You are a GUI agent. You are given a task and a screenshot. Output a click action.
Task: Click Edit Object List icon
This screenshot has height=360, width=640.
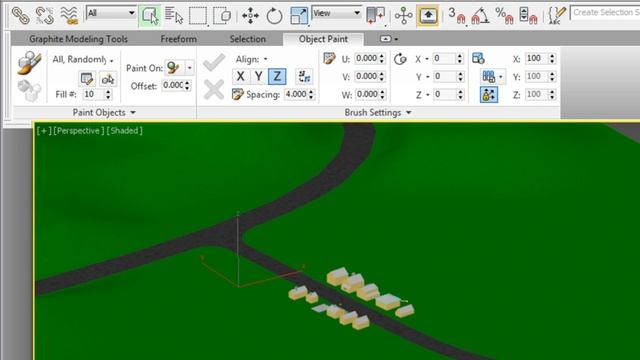point(87,78)
